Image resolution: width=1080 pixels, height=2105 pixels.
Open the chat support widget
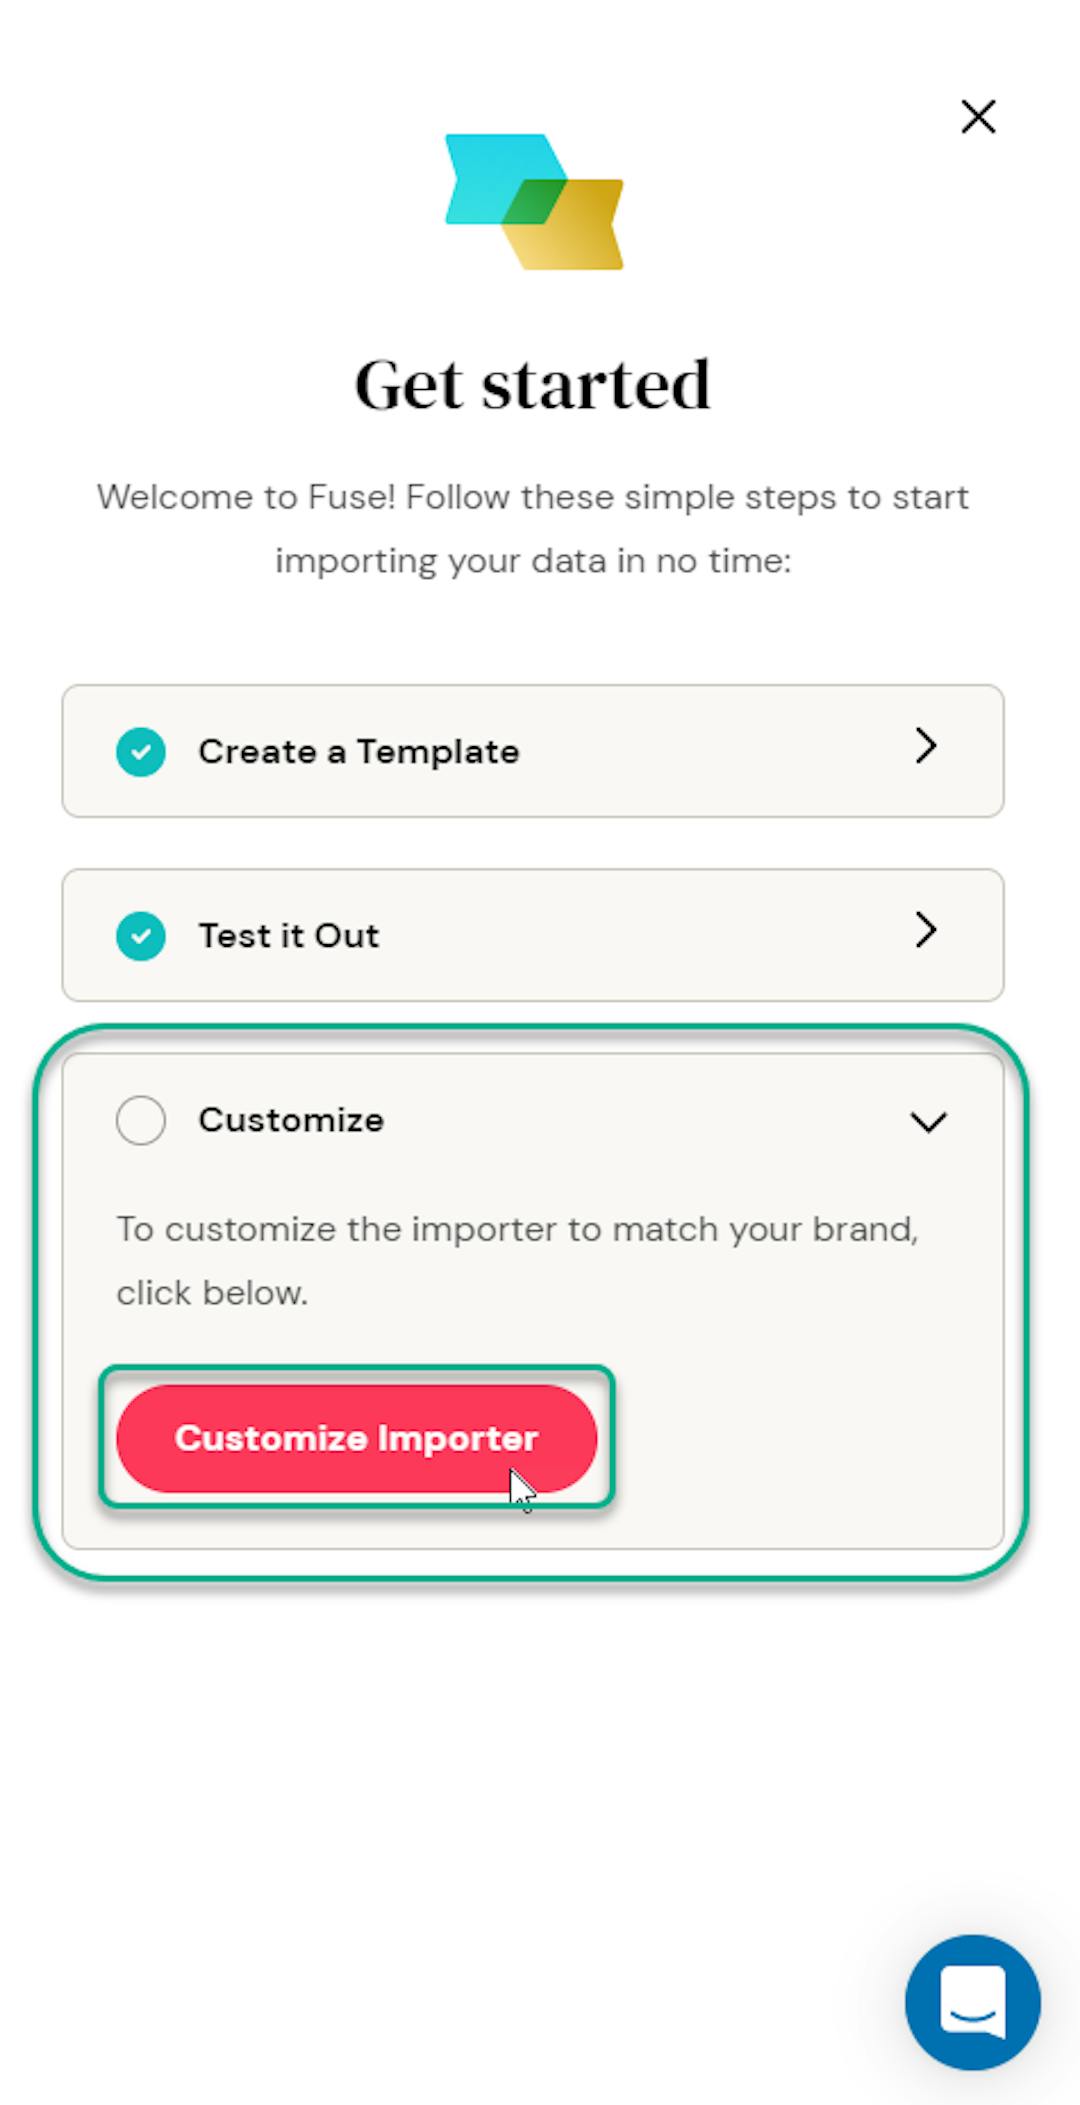point(972,2001)
